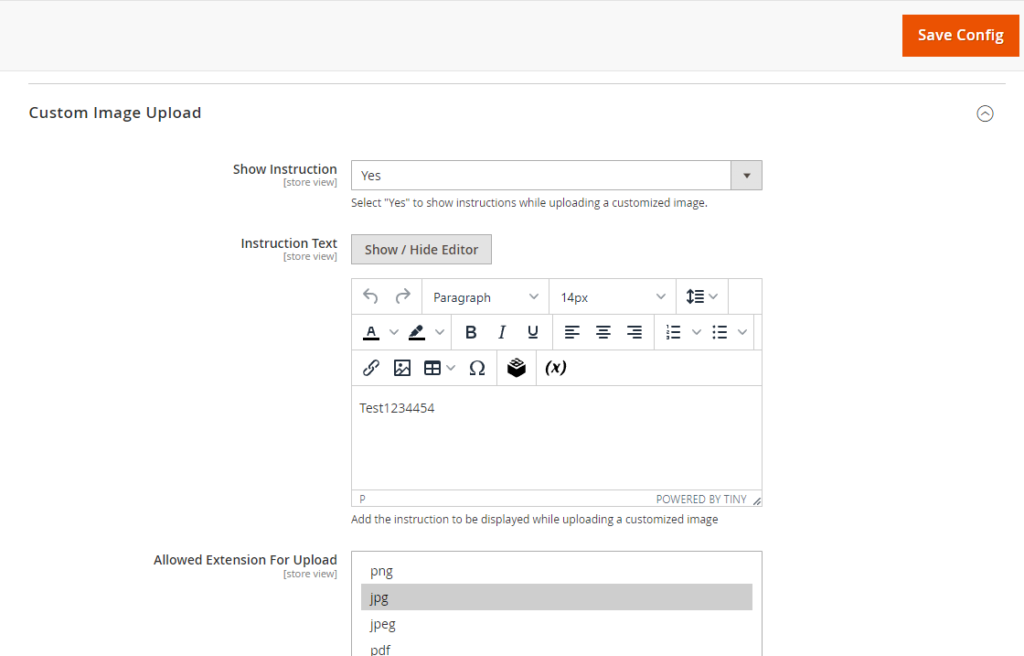Align text center using the center align icon
Image resolution: width=1024 pixels, height=656 pixels.
pos(603,331)
